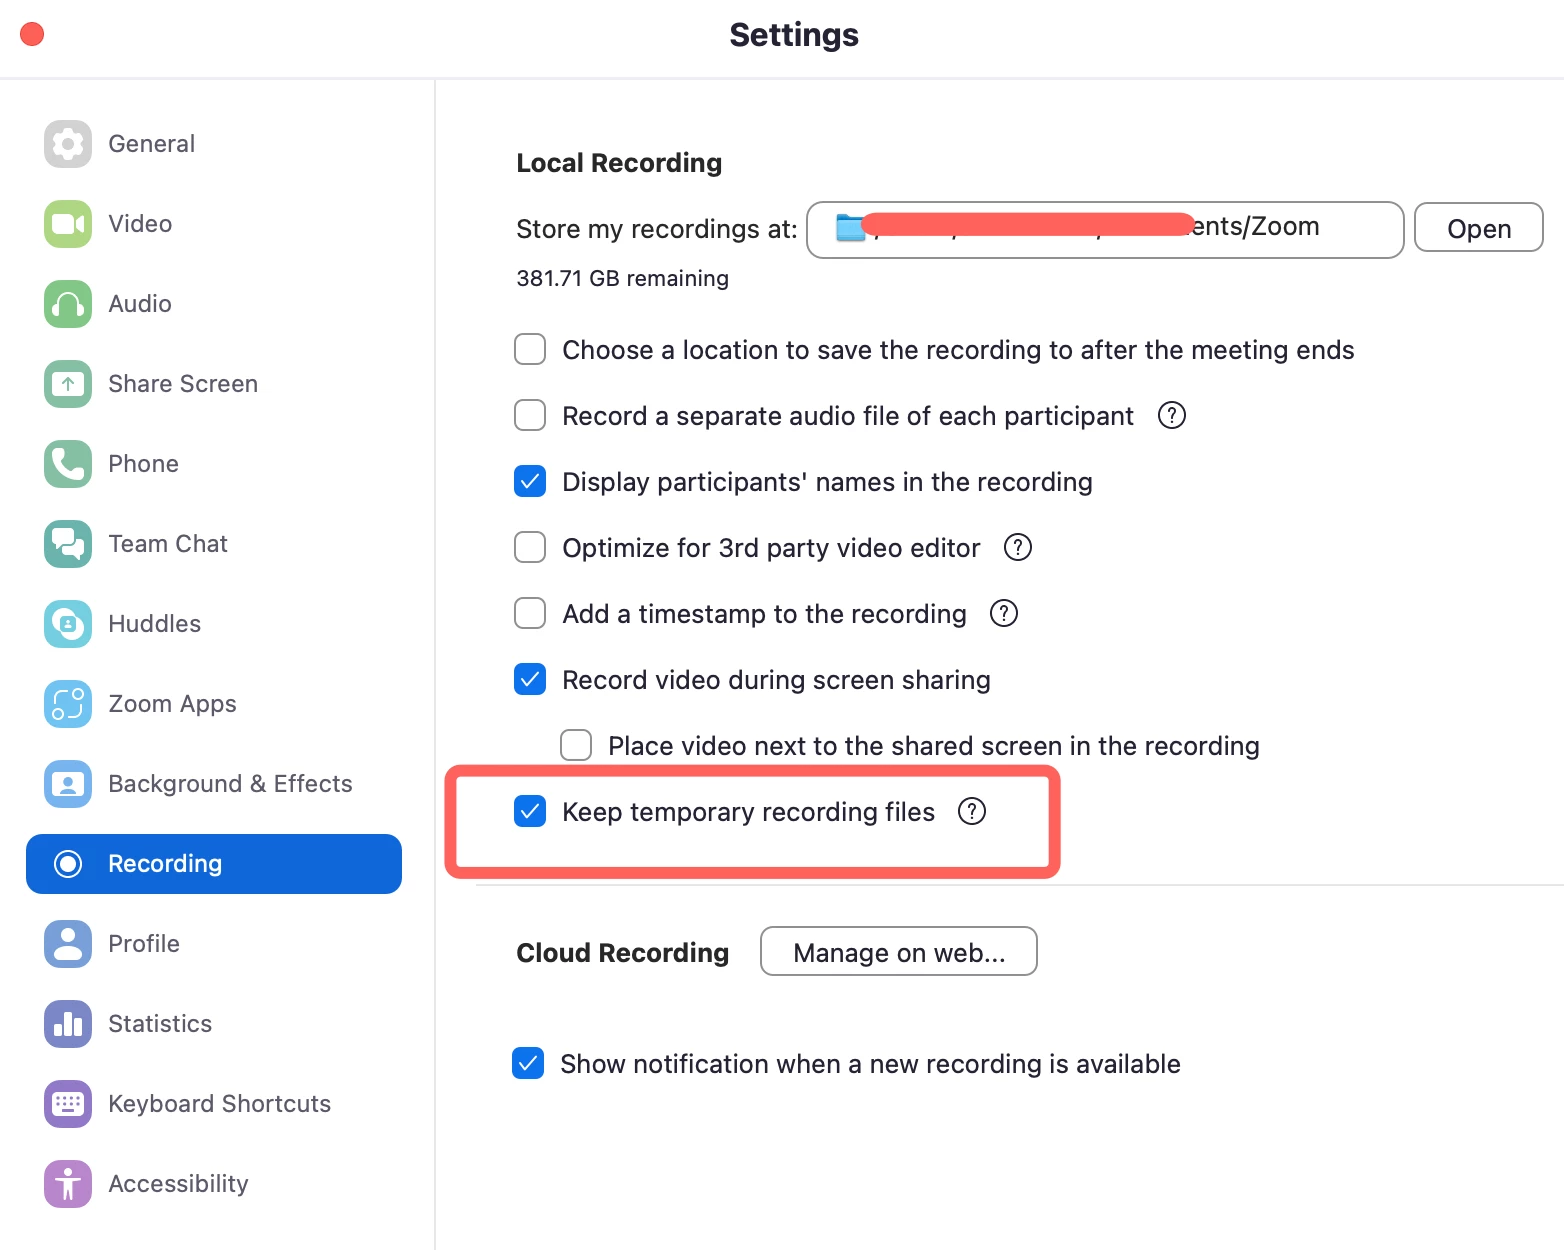Click Manage on web button

(x=899, y=952)
